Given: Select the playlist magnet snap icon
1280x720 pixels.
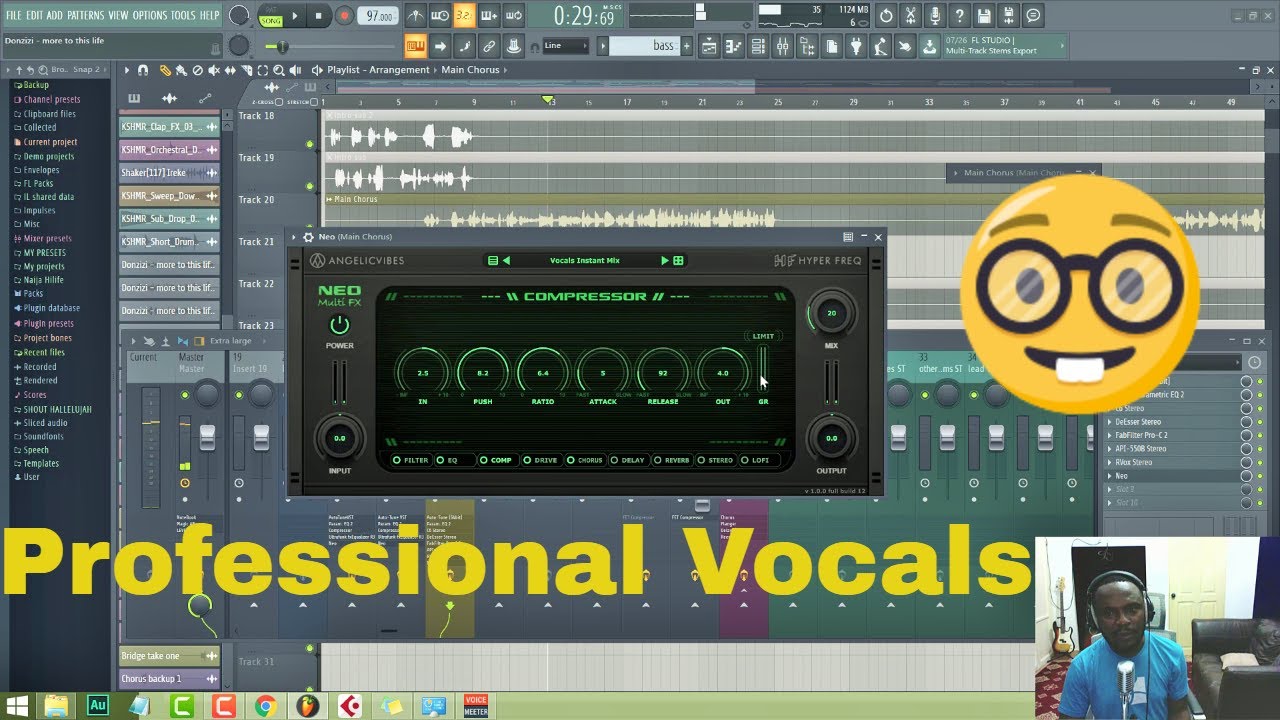Looking at the screenshot, I should point(143,70).
